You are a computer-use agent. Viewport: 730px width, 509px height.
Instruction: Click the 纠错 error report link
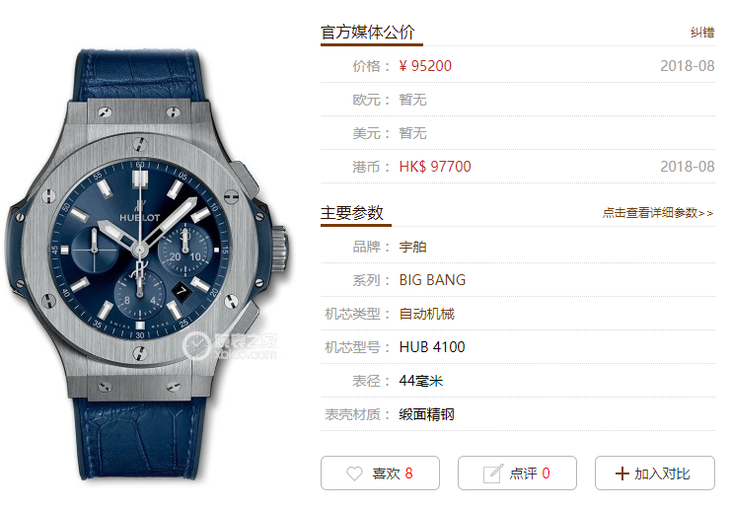tap(703, 33)
